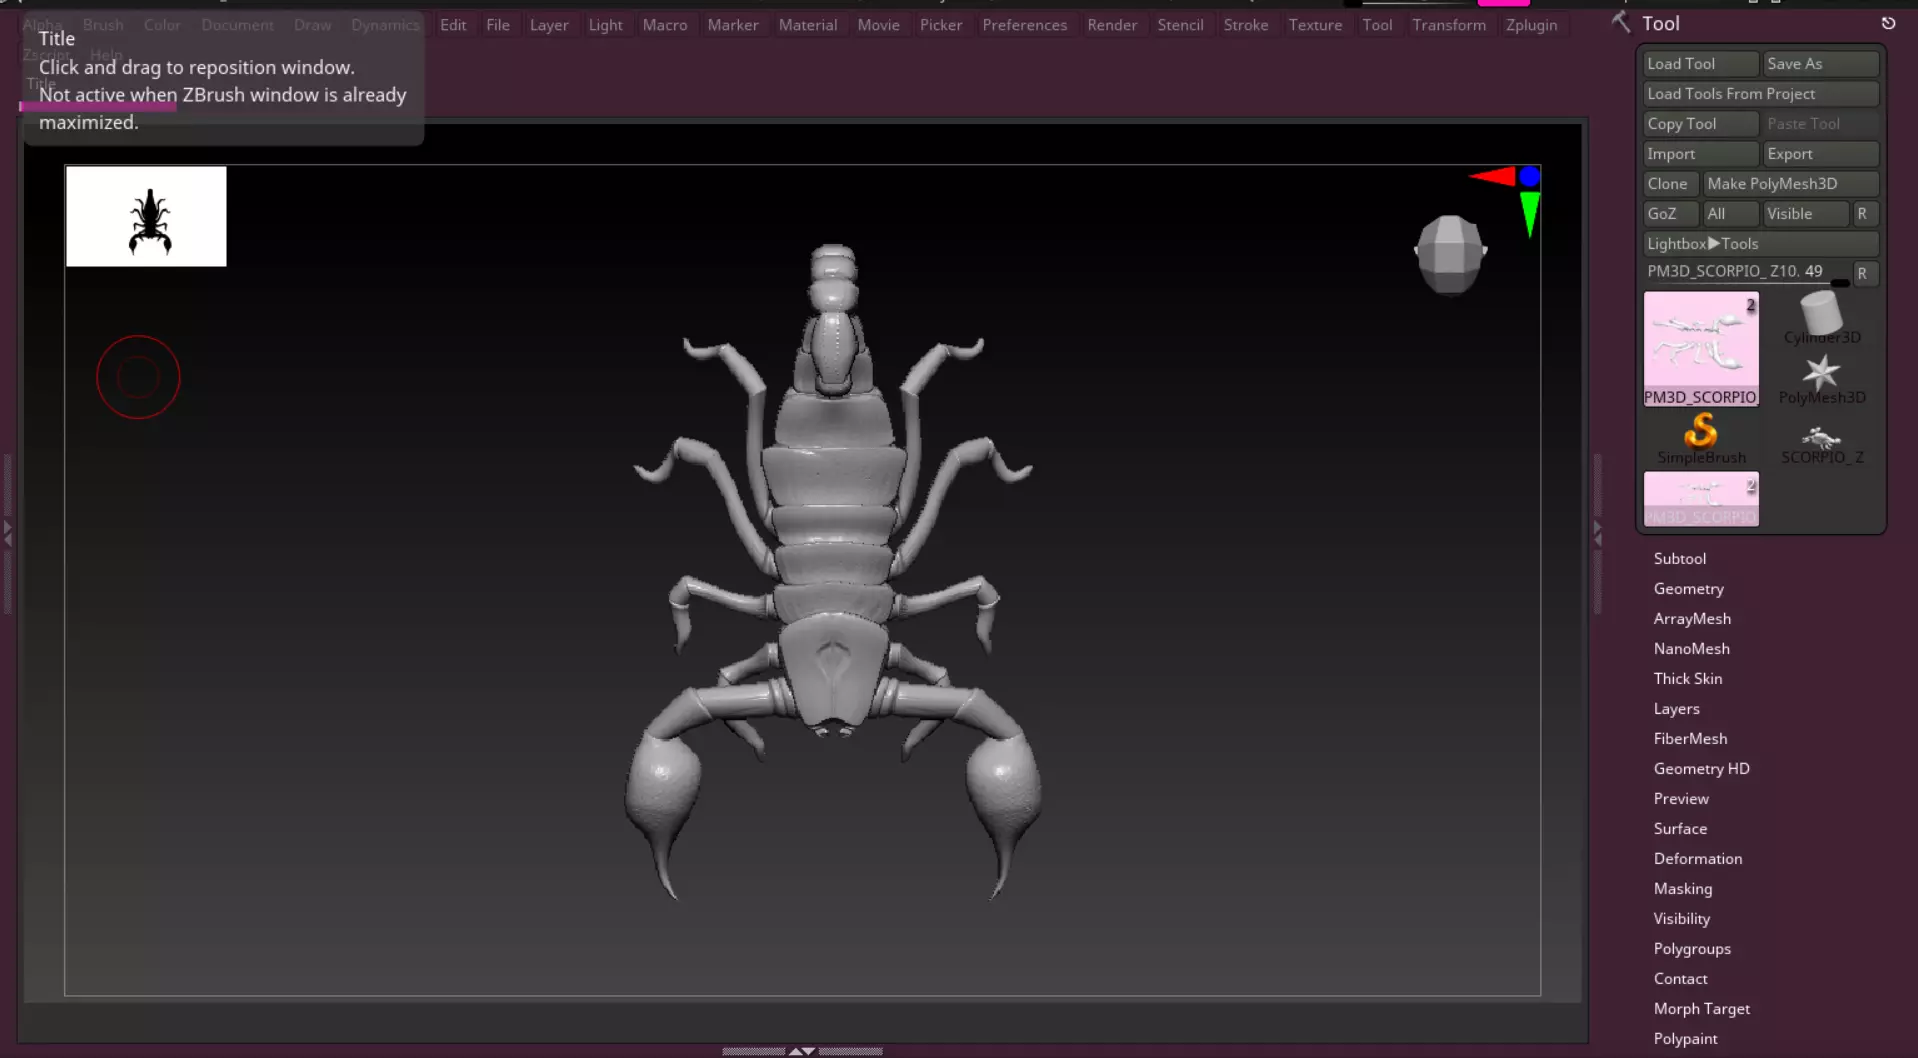This screenshot has width=1918, height=1058.
Task: Open the File menu
Action: [x=498, y=25]
